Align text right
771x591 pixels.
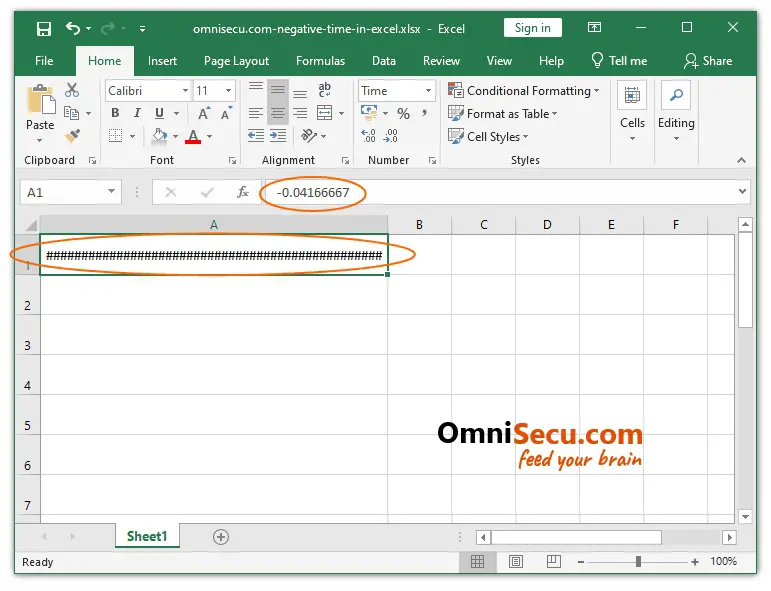pyautogui.click(x=300, y=114)
